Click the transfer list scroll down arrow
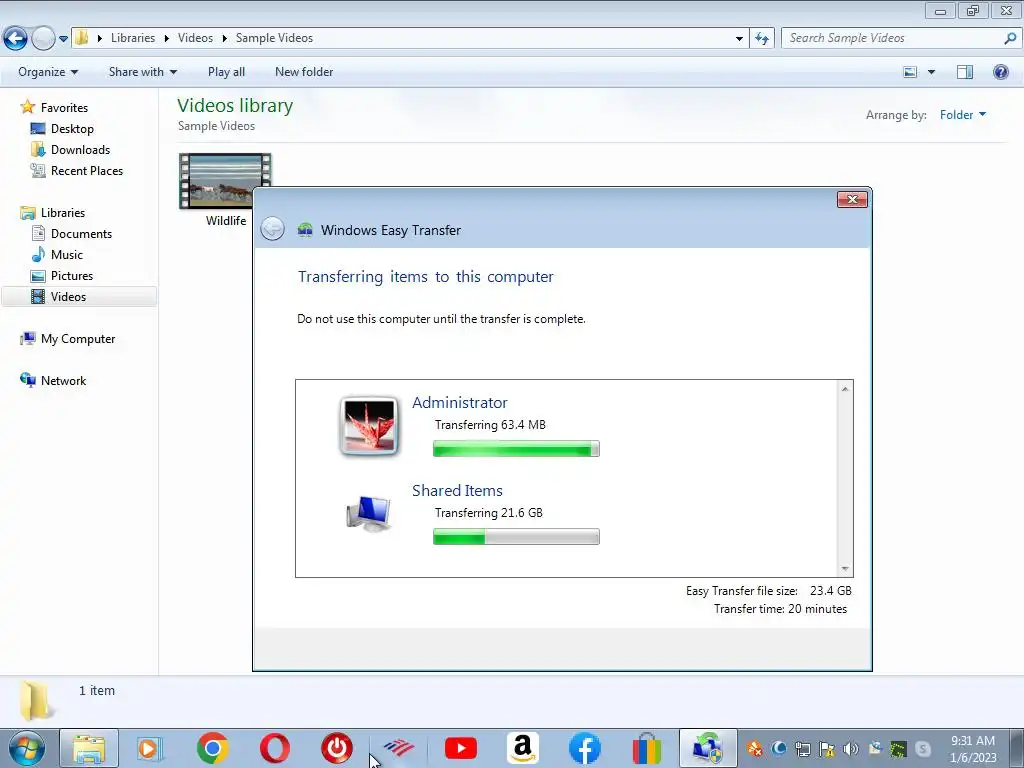This screenshot has width=1024, height=768. pos(845,569)
